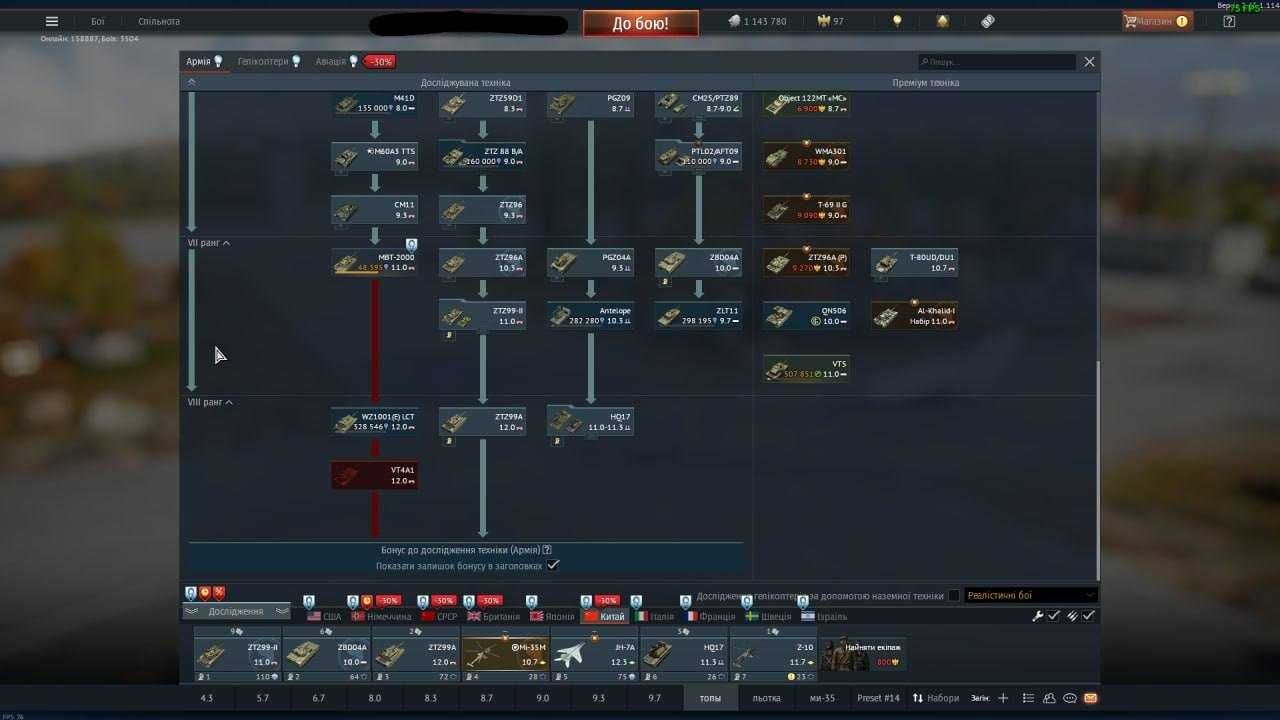Add a new preset with plus icon
The height and width of the screenshot is (720, 1280).
pos(1003,698)
